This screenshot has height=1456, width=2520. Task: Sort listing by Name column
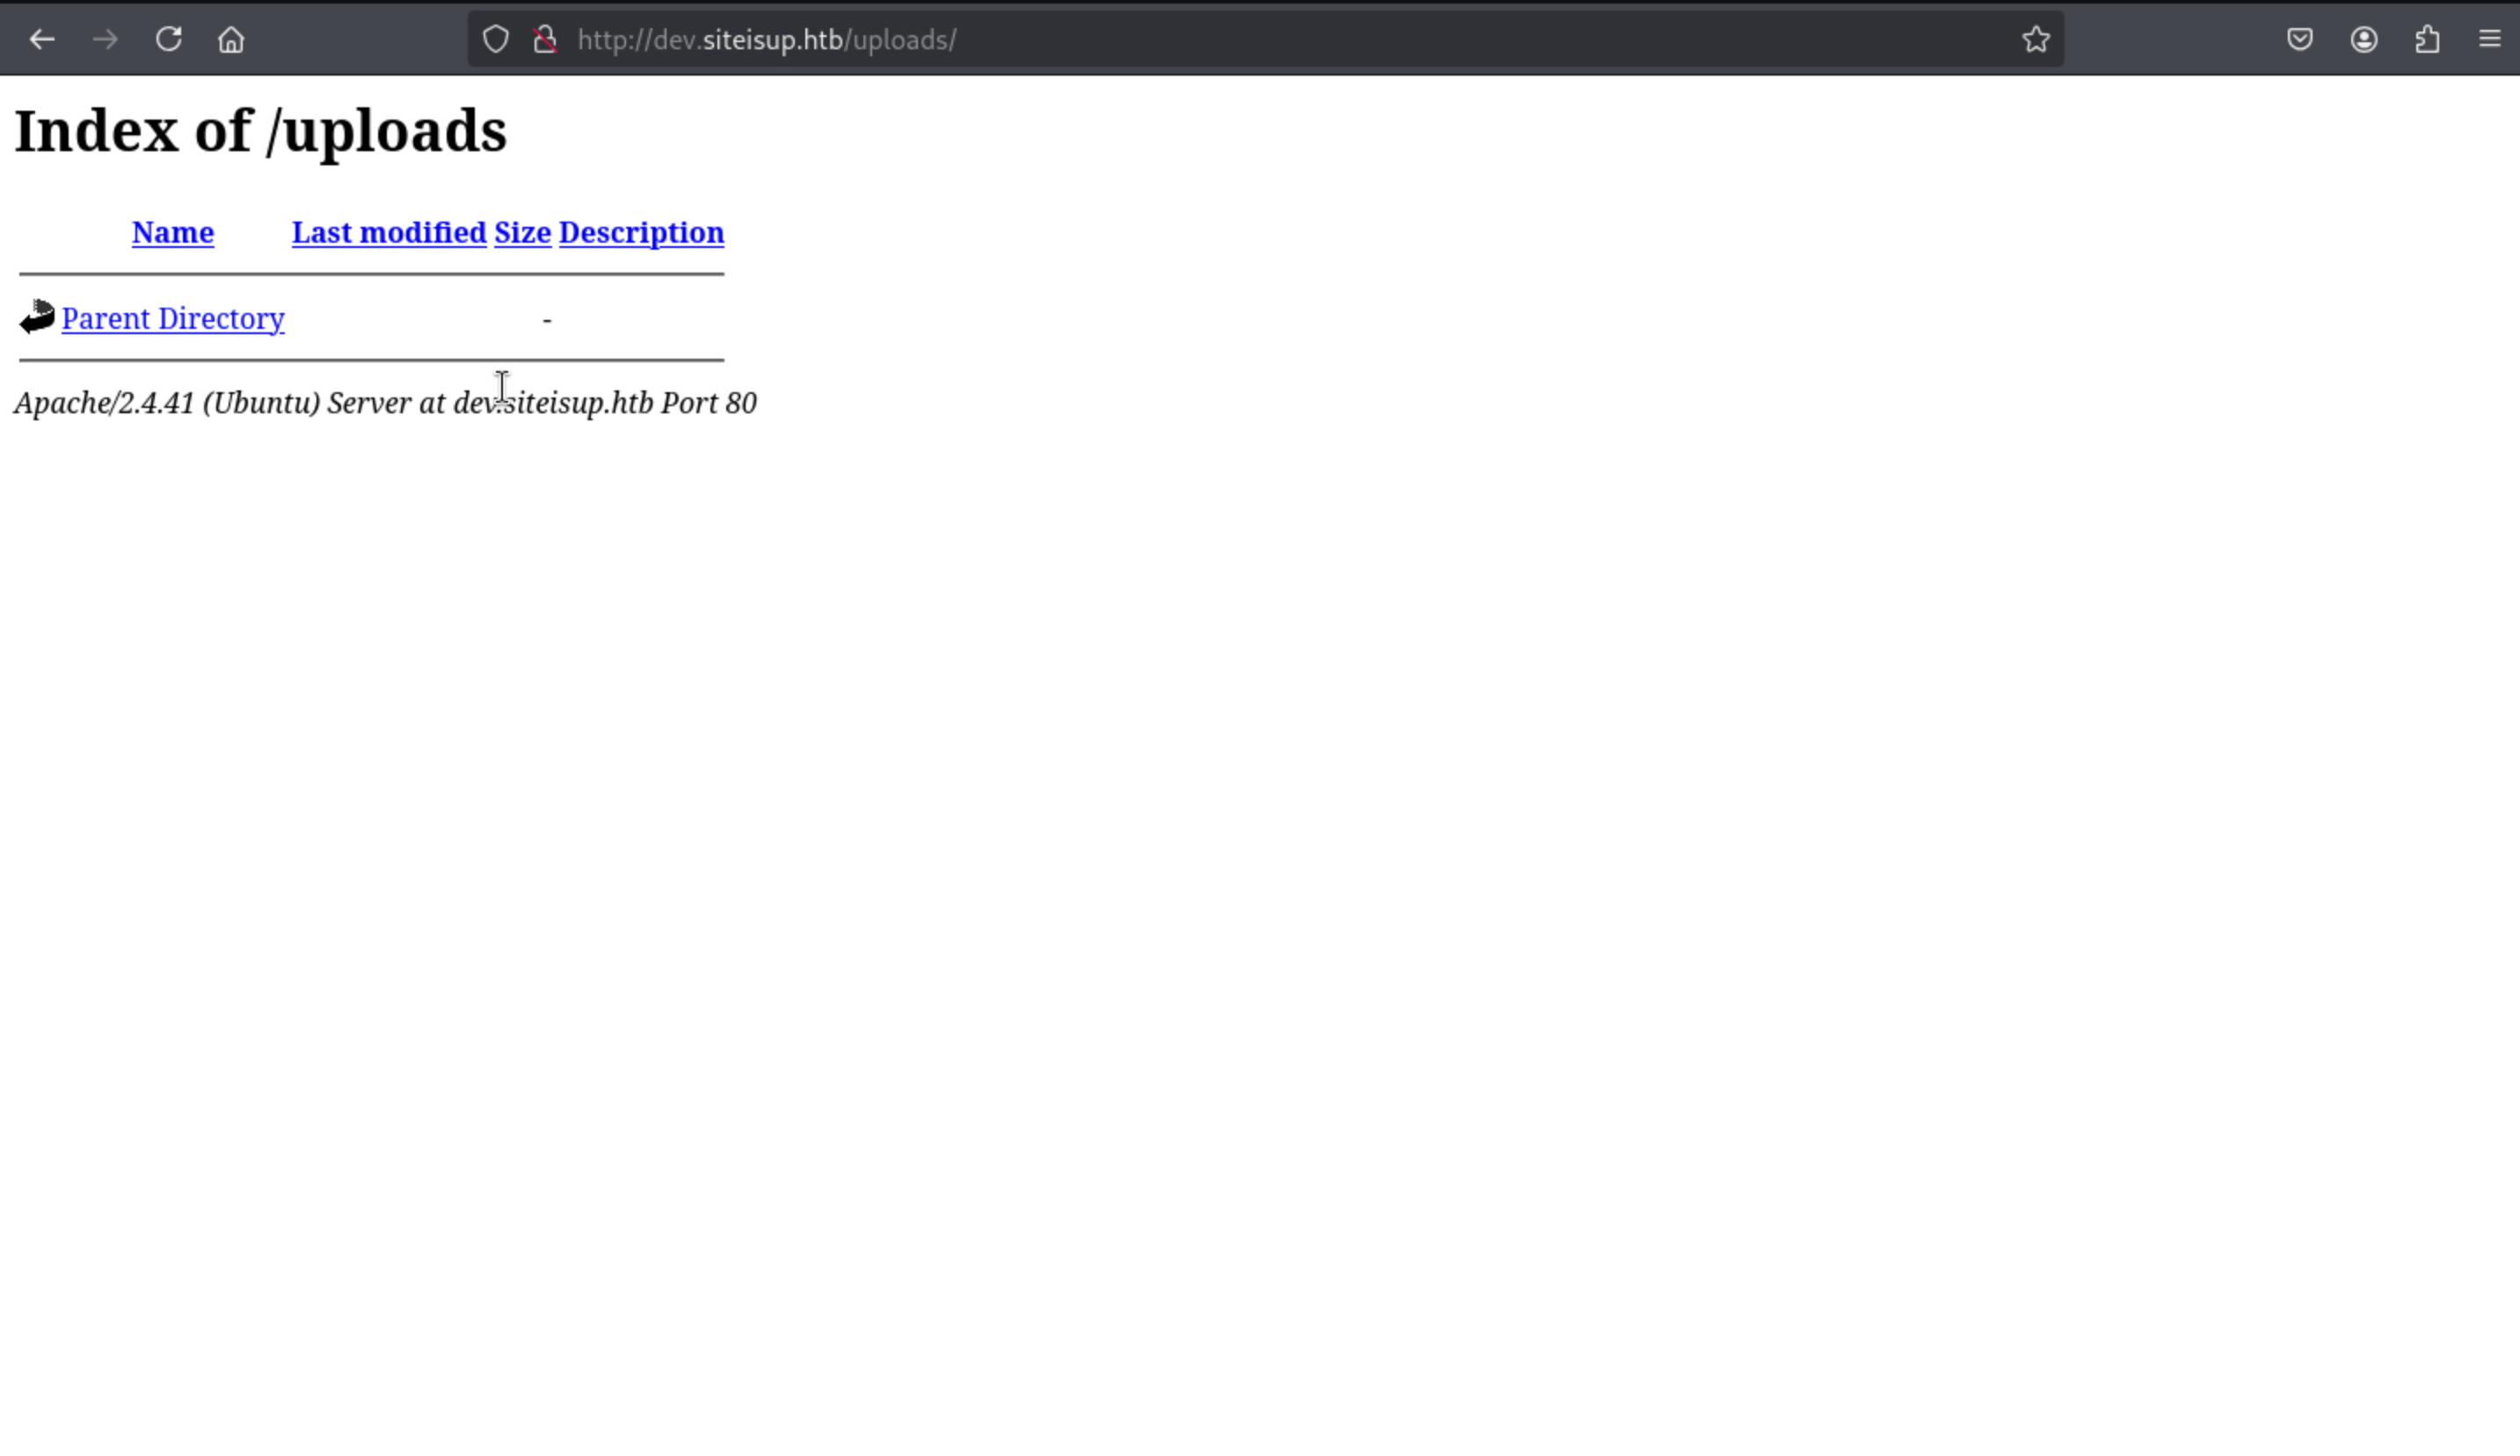click(173, 233)
